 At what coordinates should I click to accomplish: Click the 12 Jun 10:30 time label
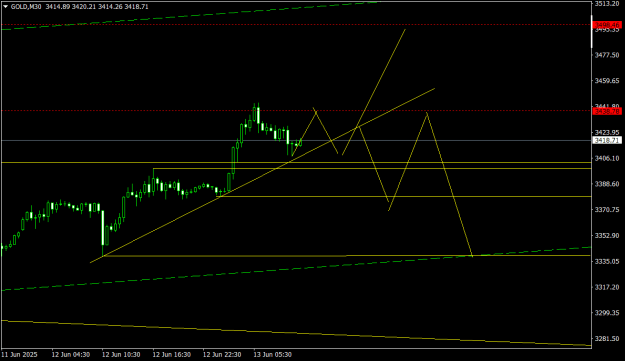tap(121, 355)
